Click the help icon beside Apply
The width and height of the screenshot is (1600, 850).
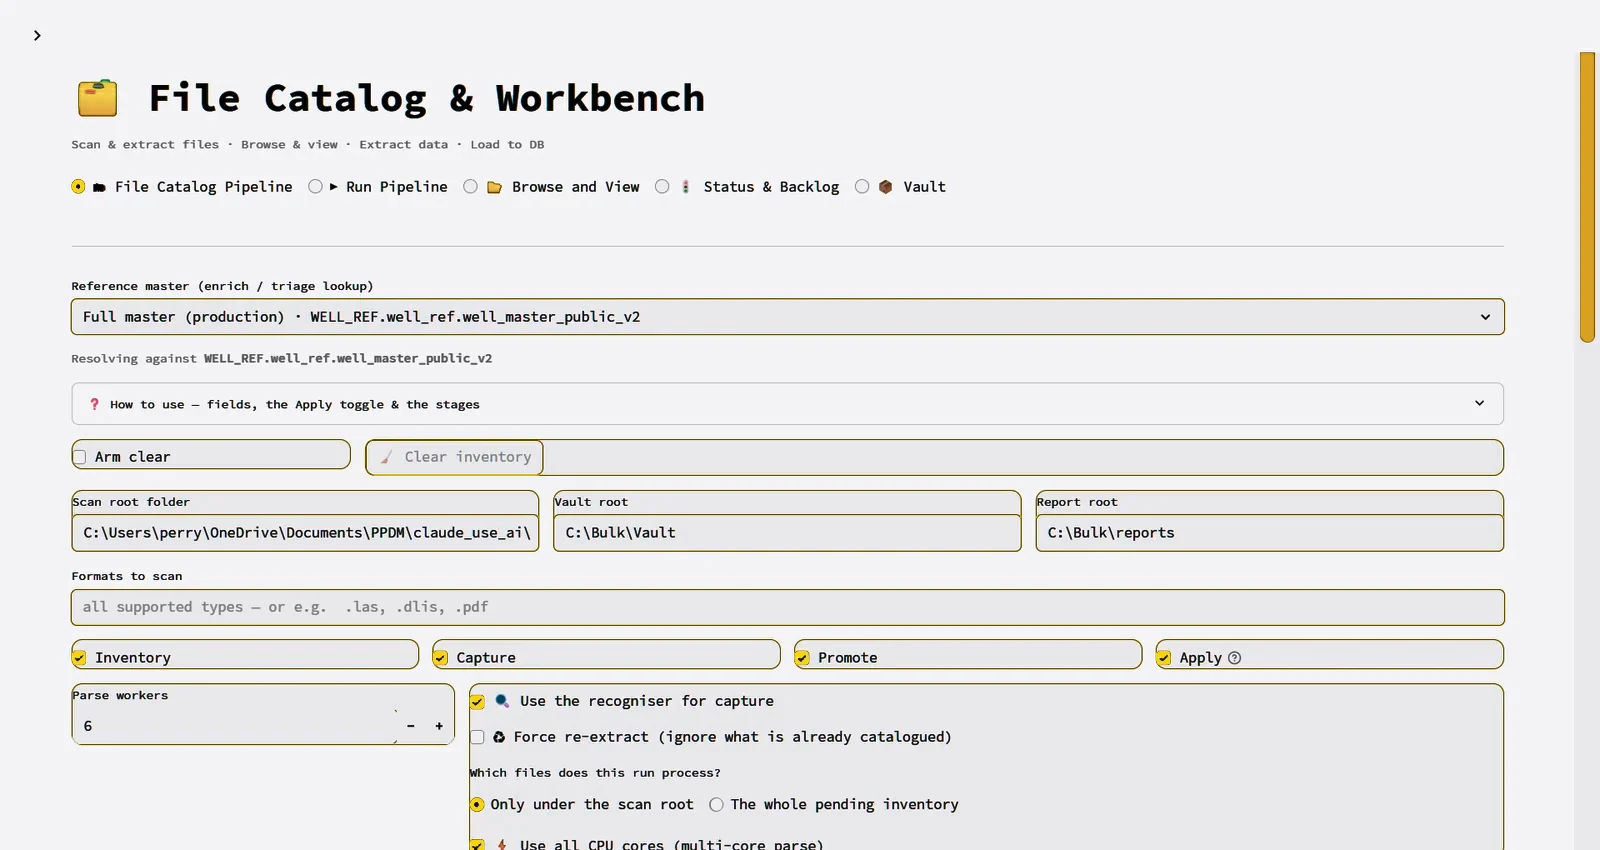point(1235,658)
